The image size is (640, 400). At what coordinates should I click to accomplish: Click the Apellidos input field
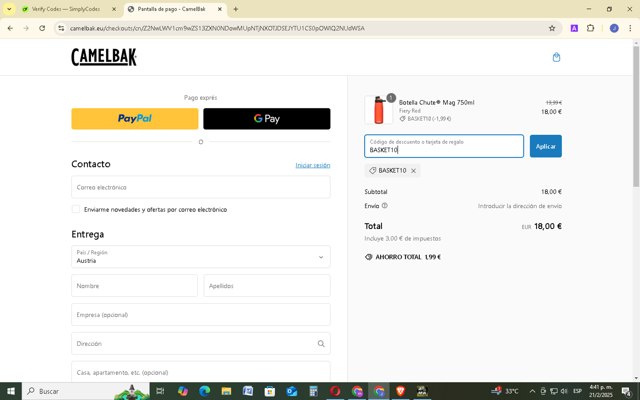267,286
